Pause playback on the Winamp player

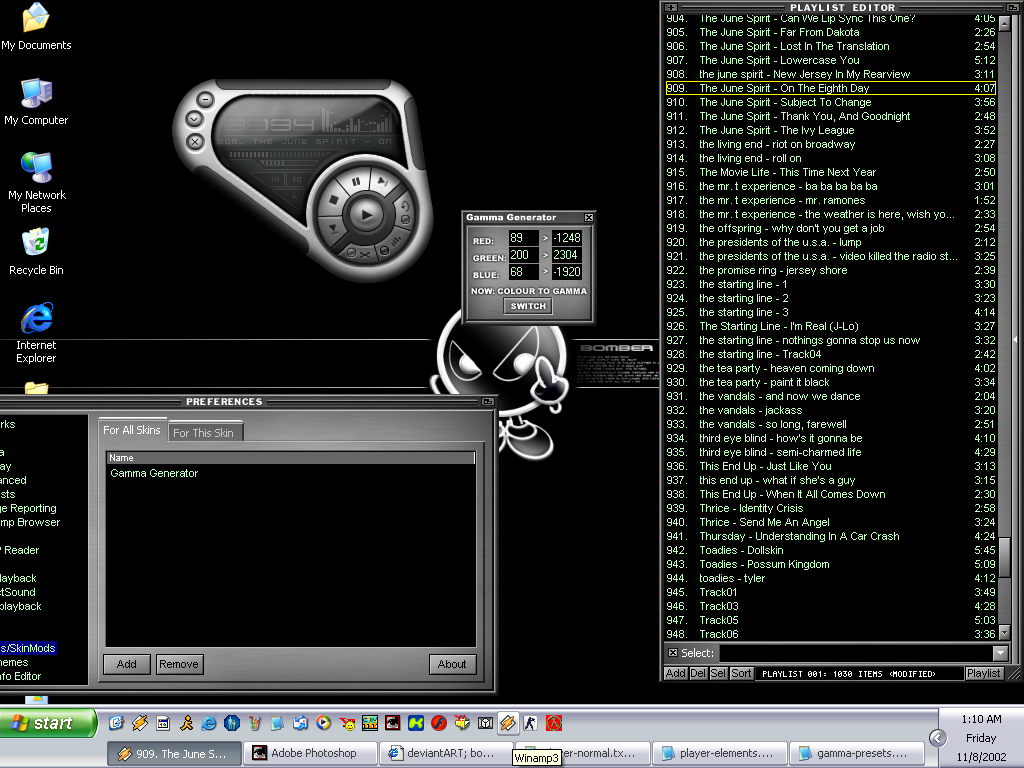coord(356,182)
